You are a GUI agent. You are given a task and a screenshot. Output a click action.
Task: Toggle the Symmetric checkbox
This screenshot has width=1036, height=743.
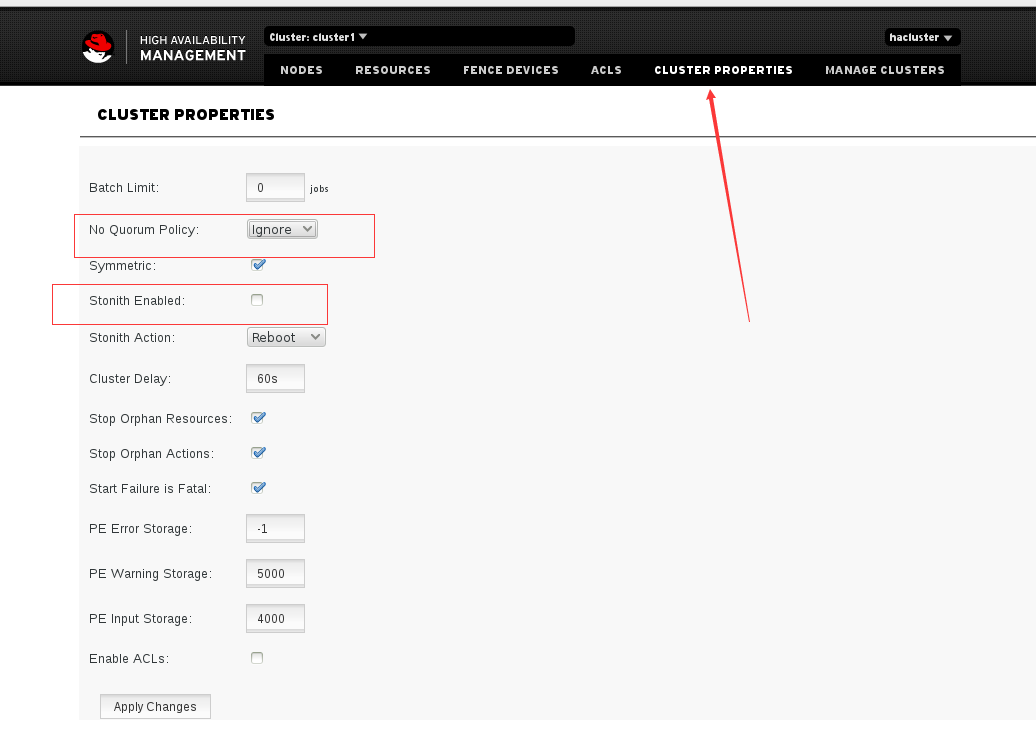(258, 265)
